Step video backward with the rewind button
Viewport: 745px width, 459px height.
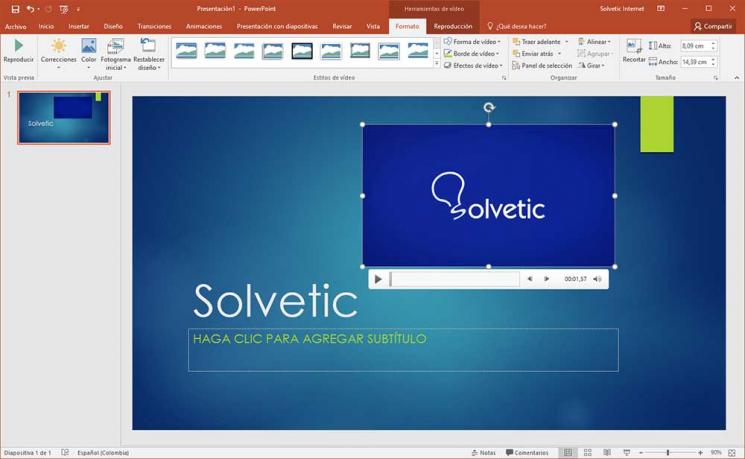529,279
